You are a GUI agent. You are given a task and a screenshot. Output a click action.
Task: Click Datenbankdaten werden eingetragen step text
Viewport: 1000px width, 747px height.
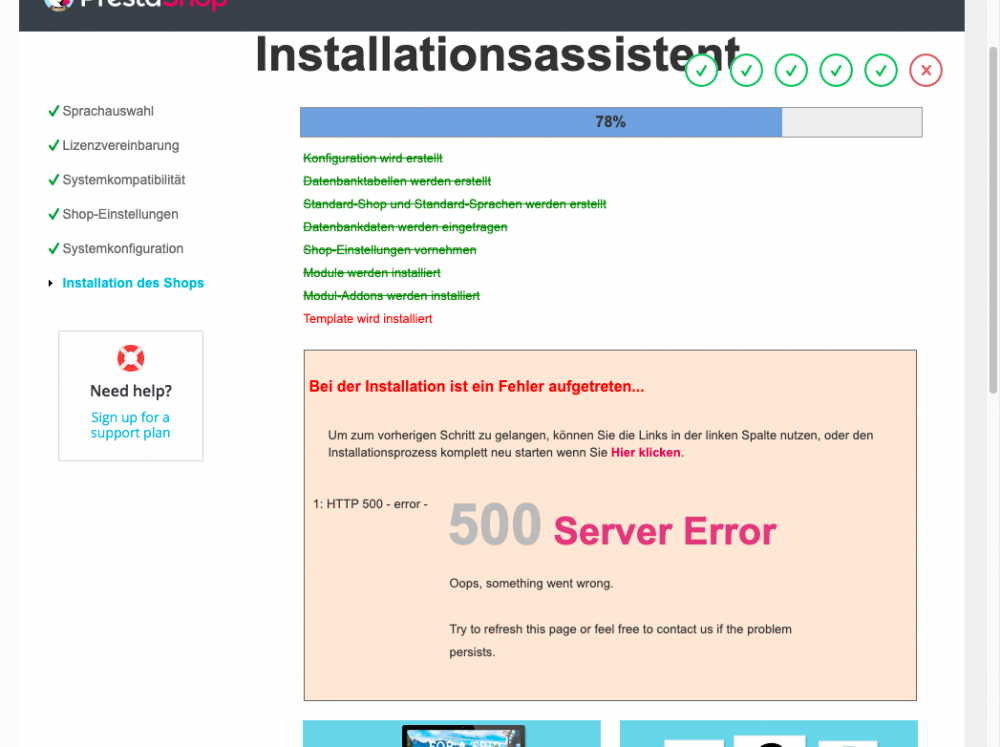point(405,227)
